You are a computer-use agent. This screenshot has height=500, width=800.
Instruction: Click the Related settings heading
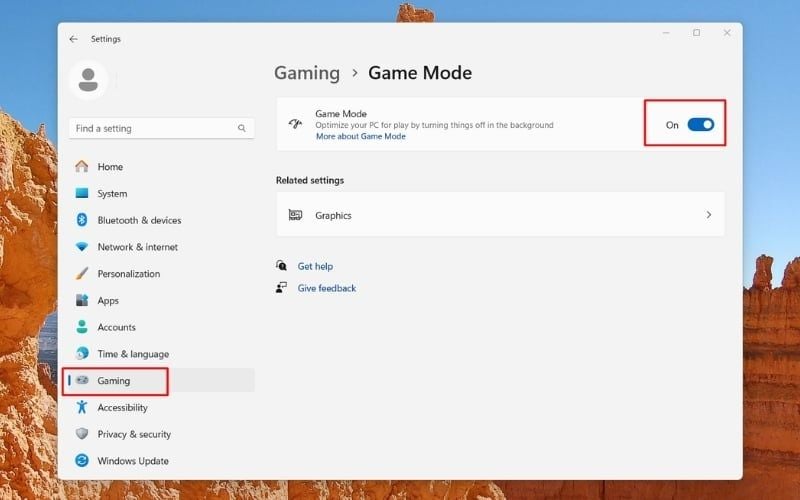pyautogui.click(x=310, y=180)
